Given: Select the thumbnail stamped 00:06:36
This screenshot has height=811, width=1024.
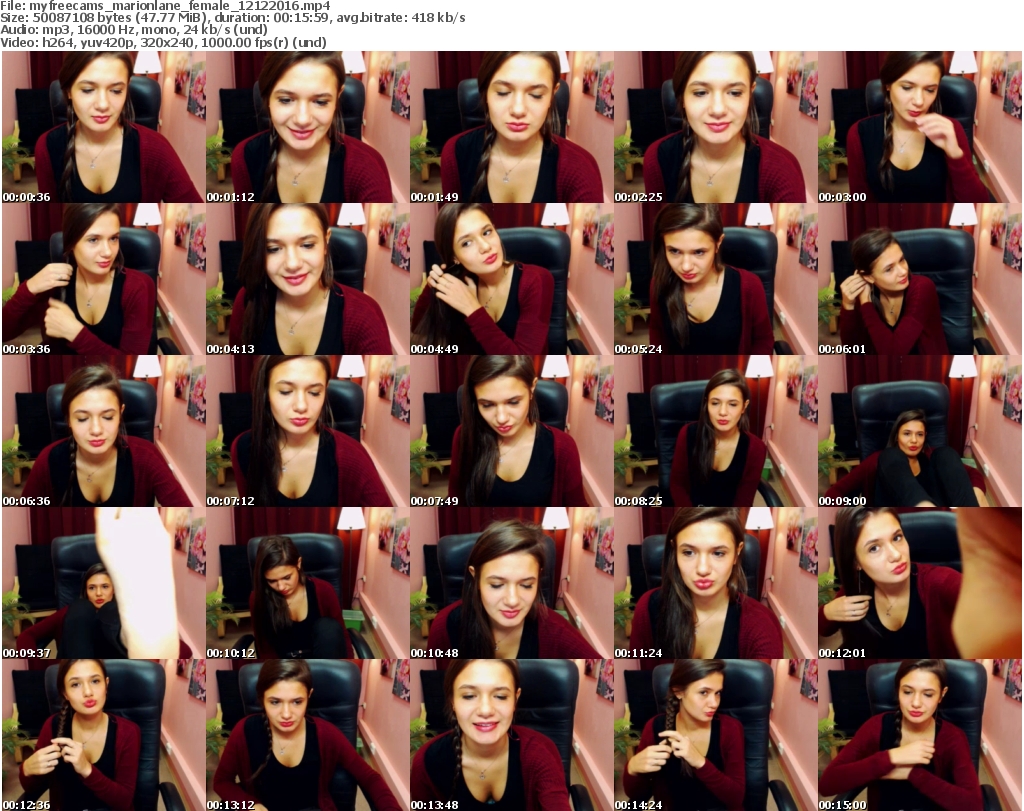Looking at the screenshot, I should click(103, 431).
